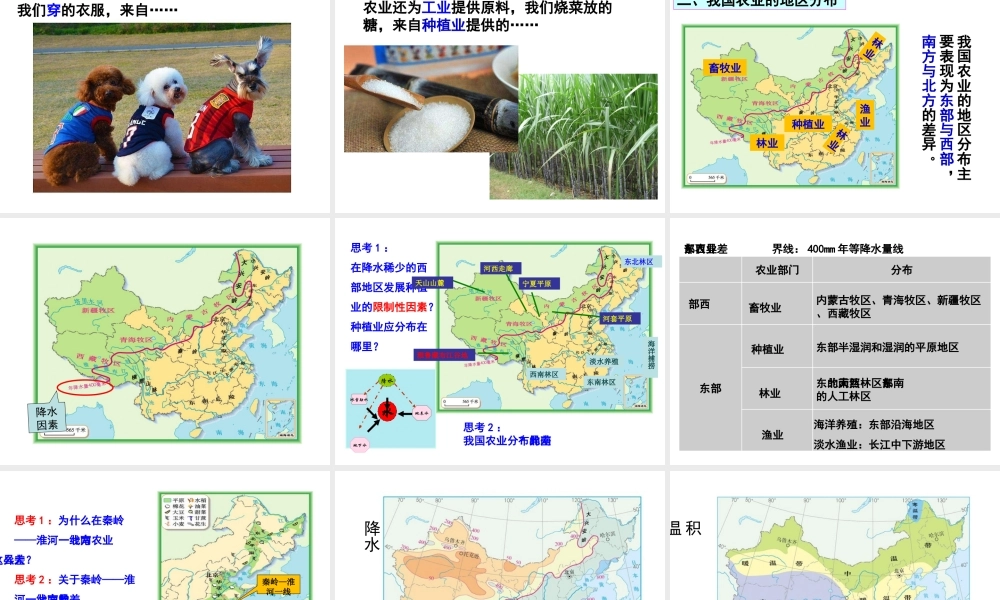This screenshot has width=1000, height=600.
Task: Click the 渔业 label on the distribution map
Action: pos(865,115)
